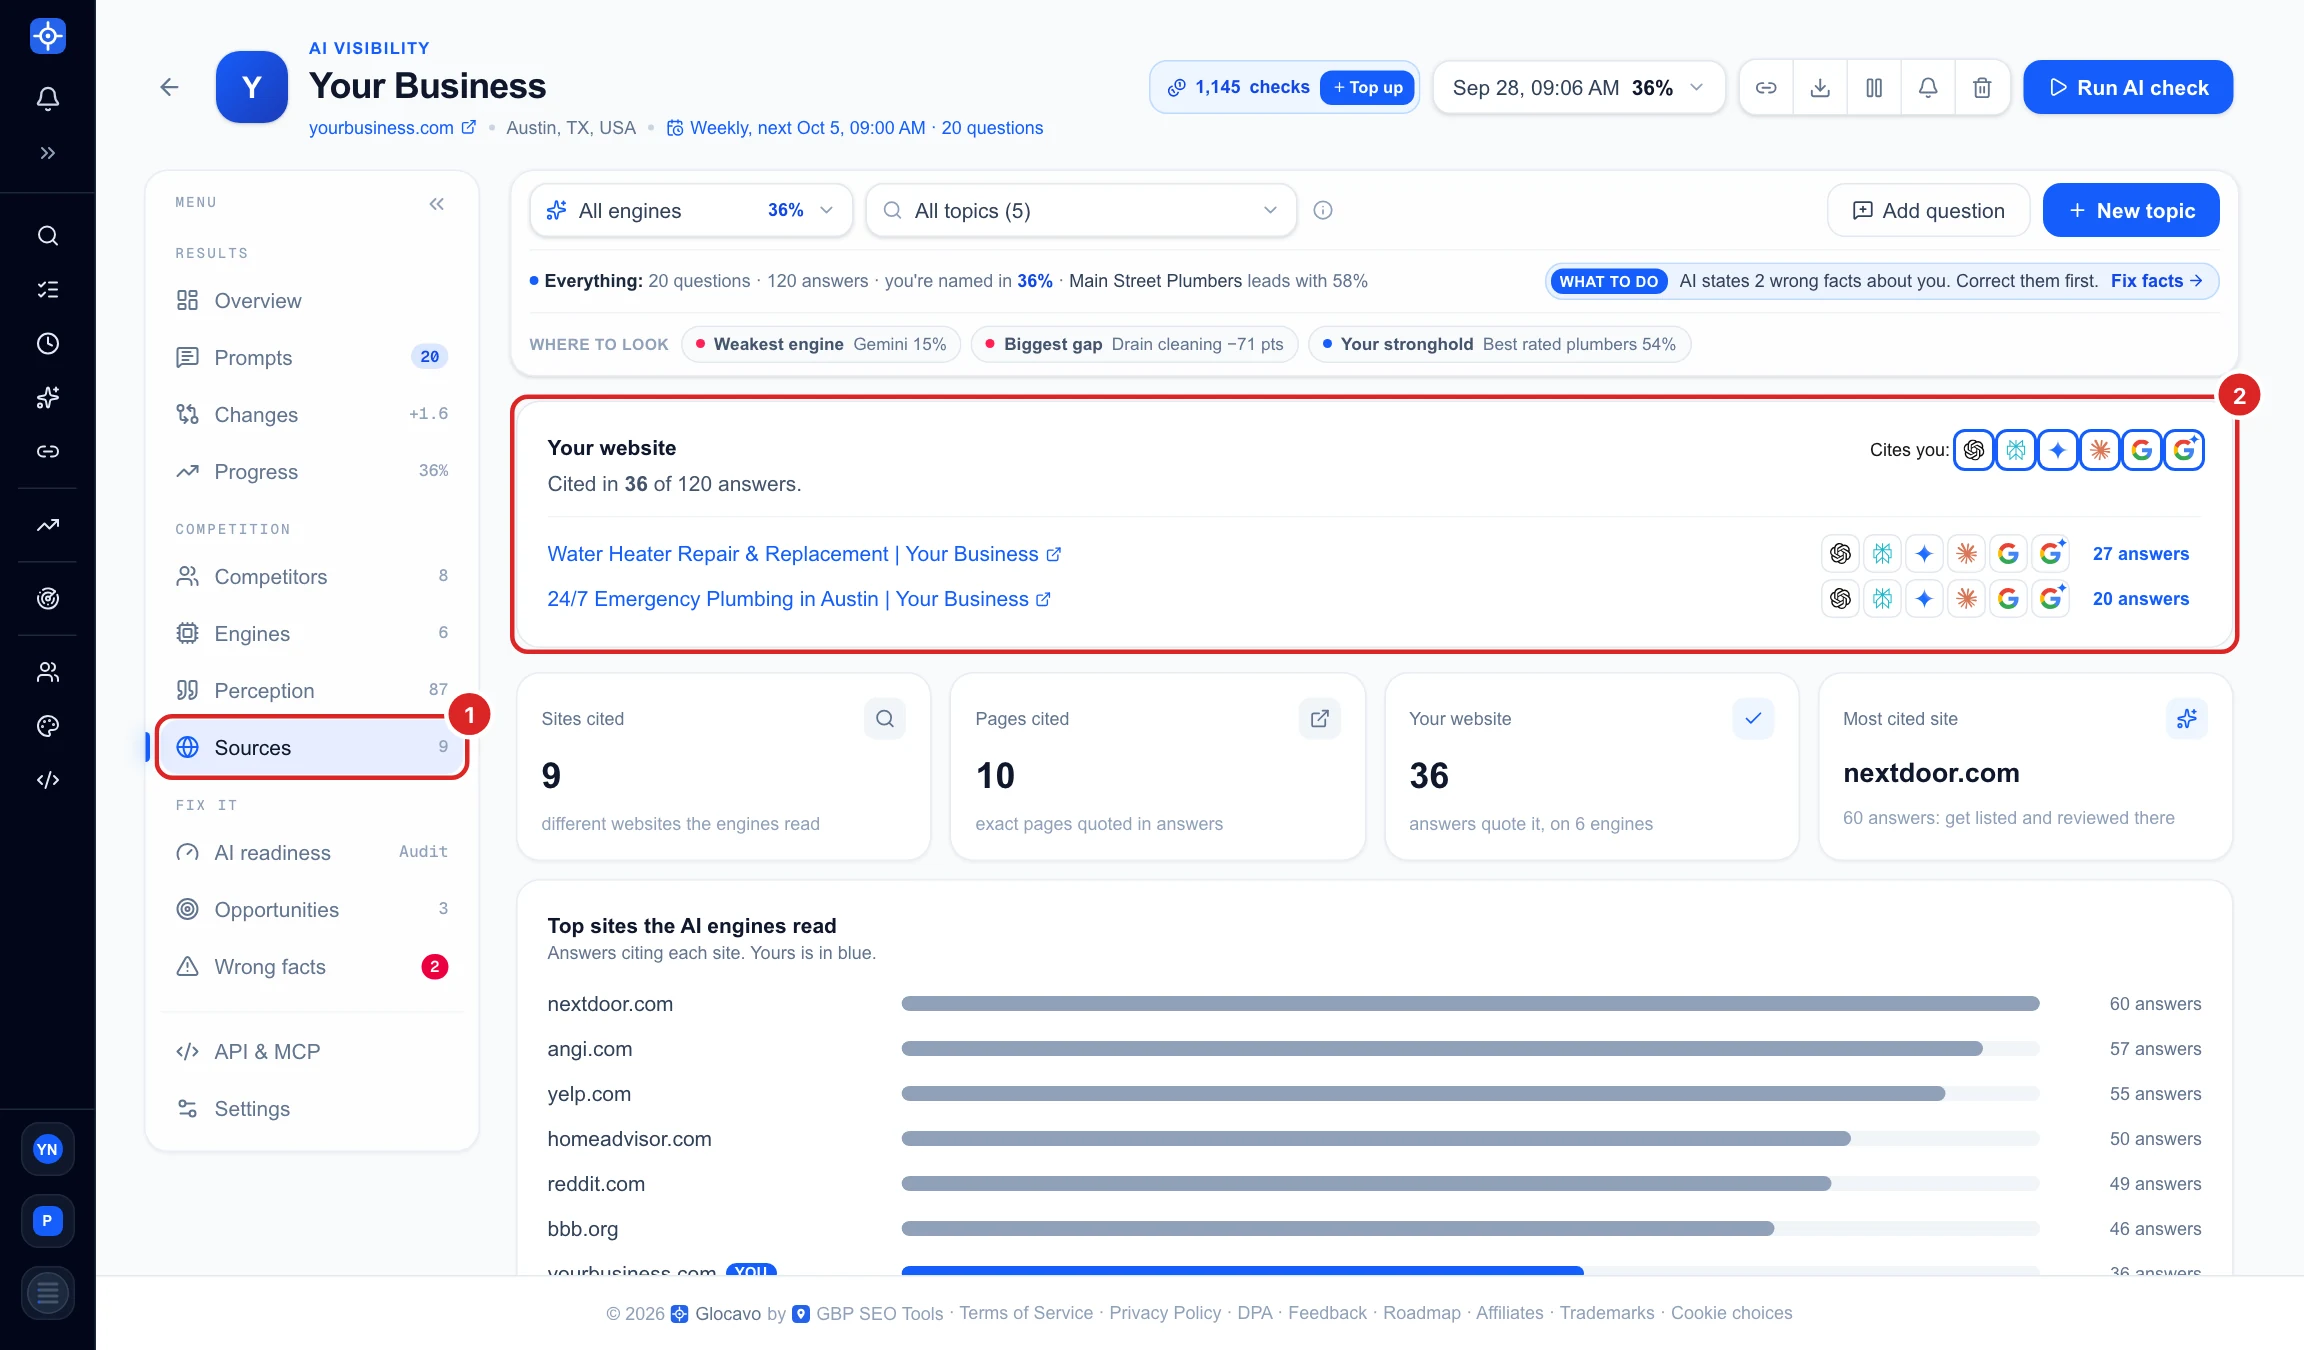Click the info icon beside All topics
The height and width of the screenshot is (1350, 2304).
click(1323, 210)
